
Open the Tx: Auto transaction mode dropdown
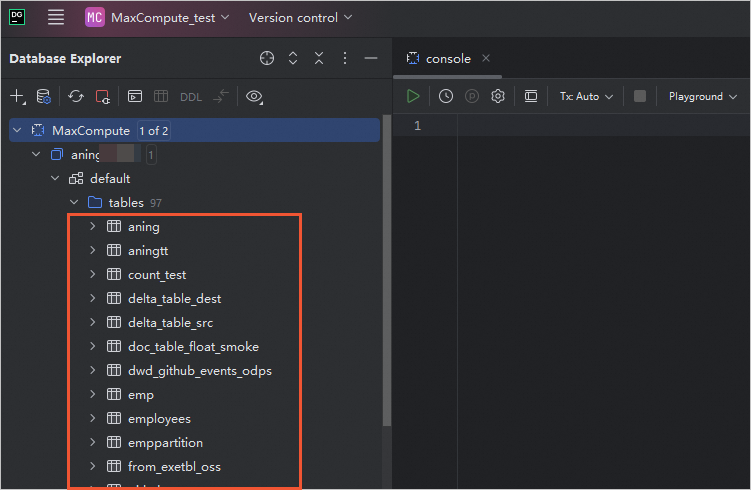click(x=586, y=96)
